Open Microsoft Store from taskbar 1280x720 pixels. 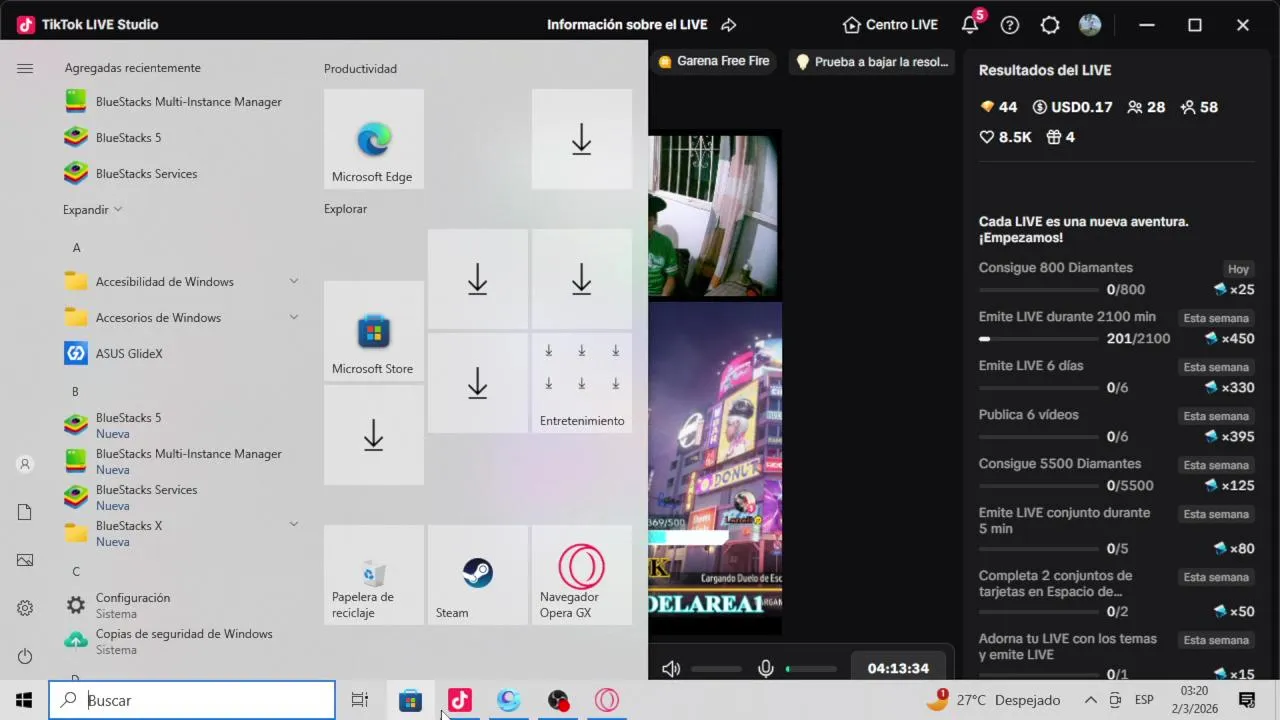(x=410, y=700)
